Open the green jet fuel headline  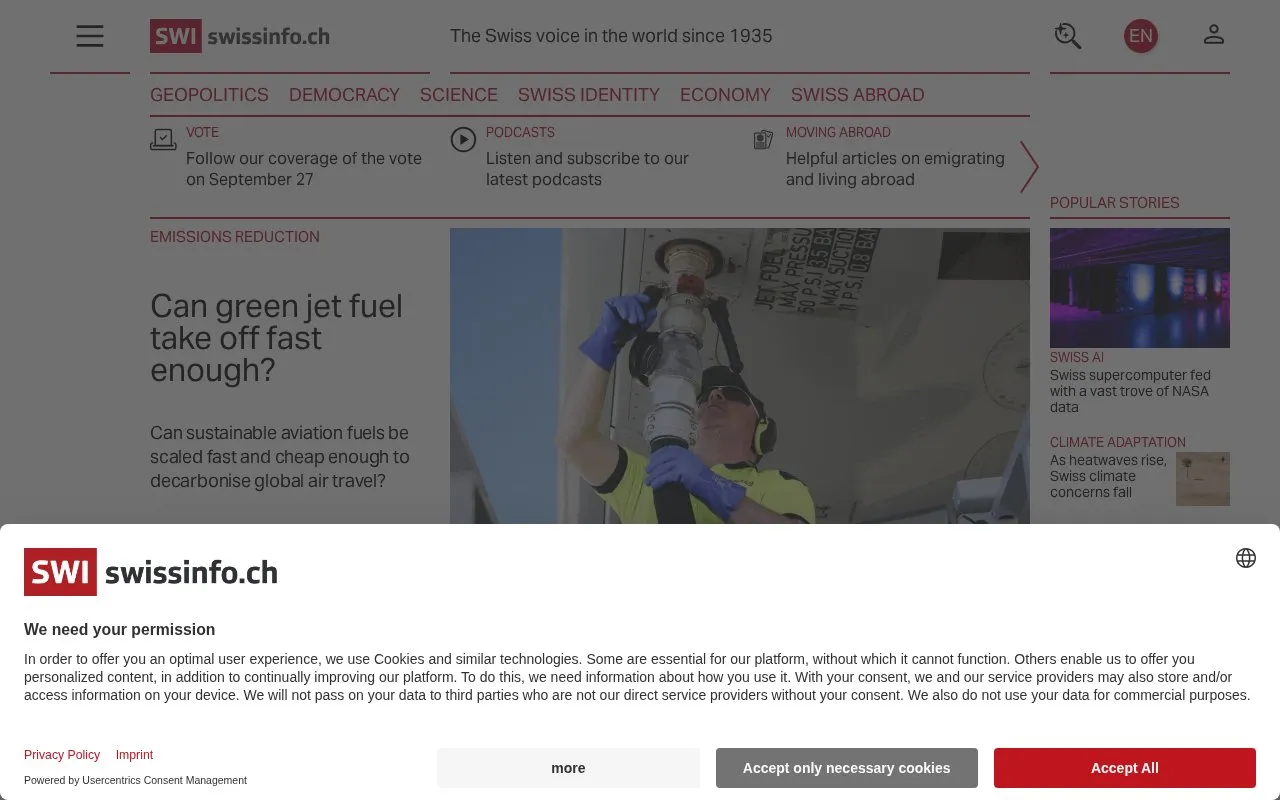click(x=277, y=338)
